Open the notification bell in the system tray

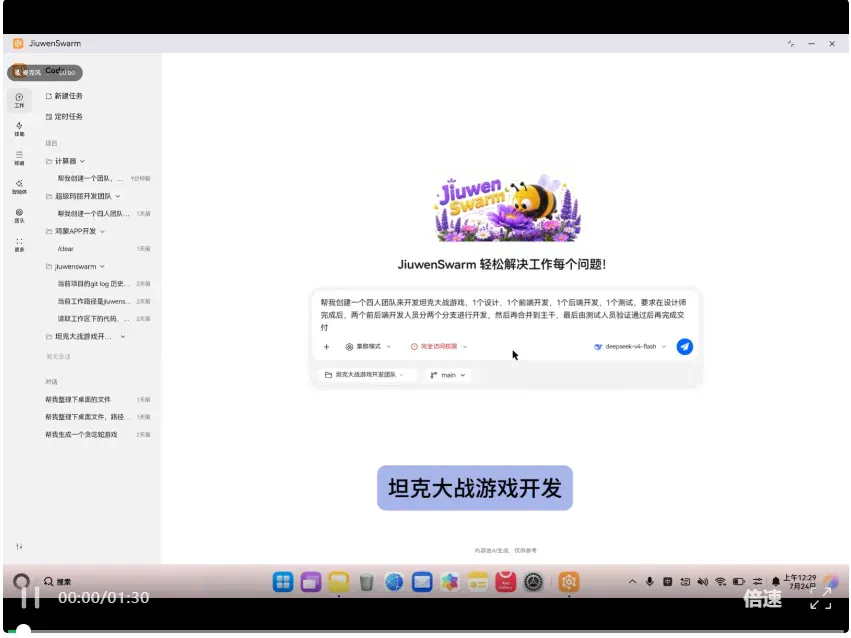click(776, 582)
